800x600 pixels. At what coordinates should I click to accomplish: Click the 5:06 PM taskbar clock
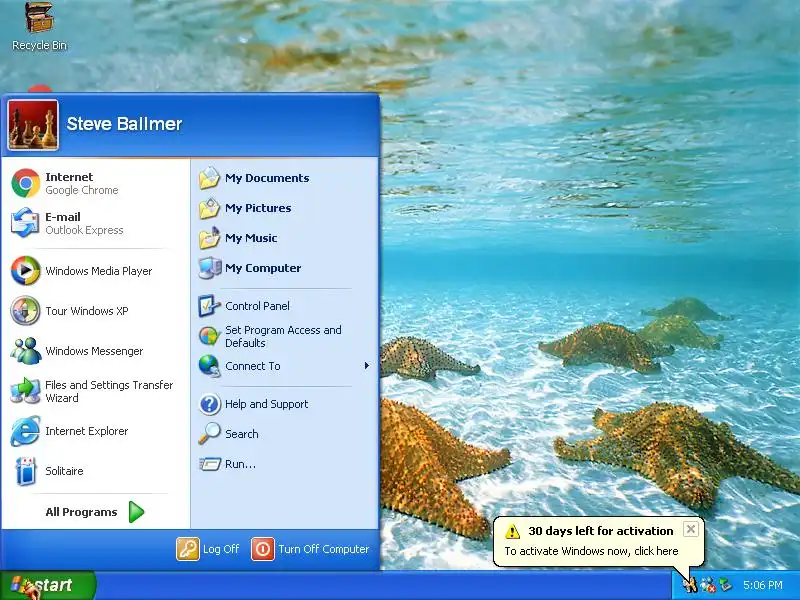point(763,585)
